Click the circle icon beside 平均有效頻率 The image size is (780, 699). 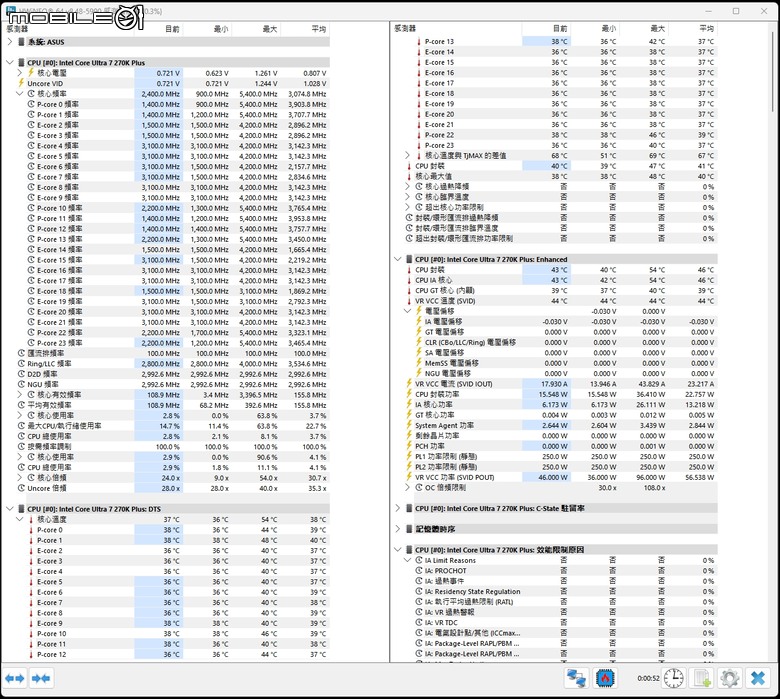click(21, 405)
